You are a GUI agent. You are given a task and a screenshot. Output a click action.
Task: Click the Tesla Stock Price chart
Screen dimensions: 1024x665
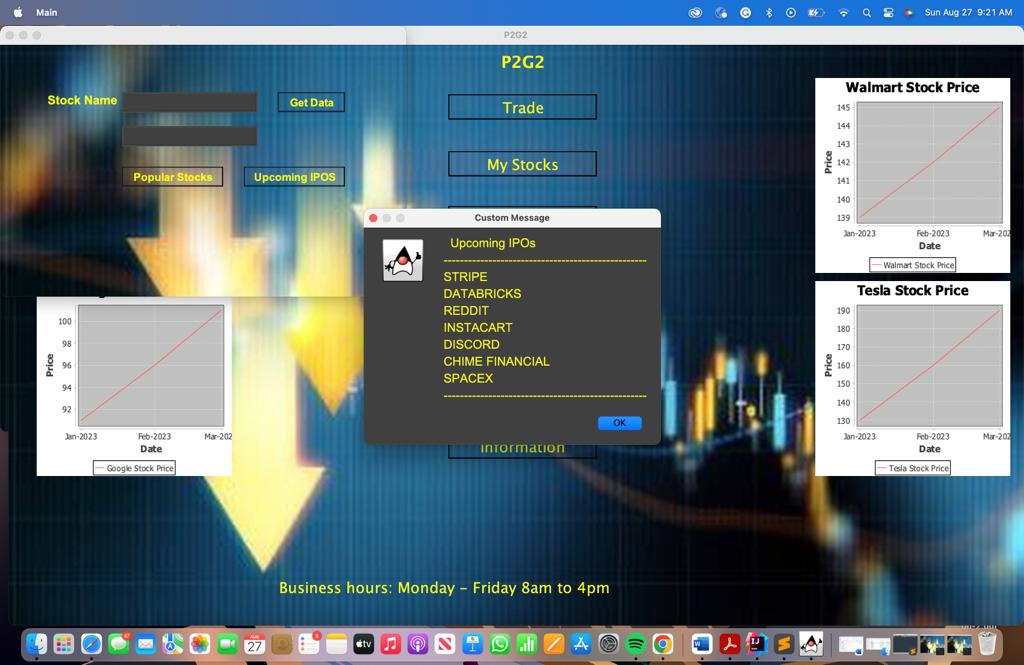point(912,378)
